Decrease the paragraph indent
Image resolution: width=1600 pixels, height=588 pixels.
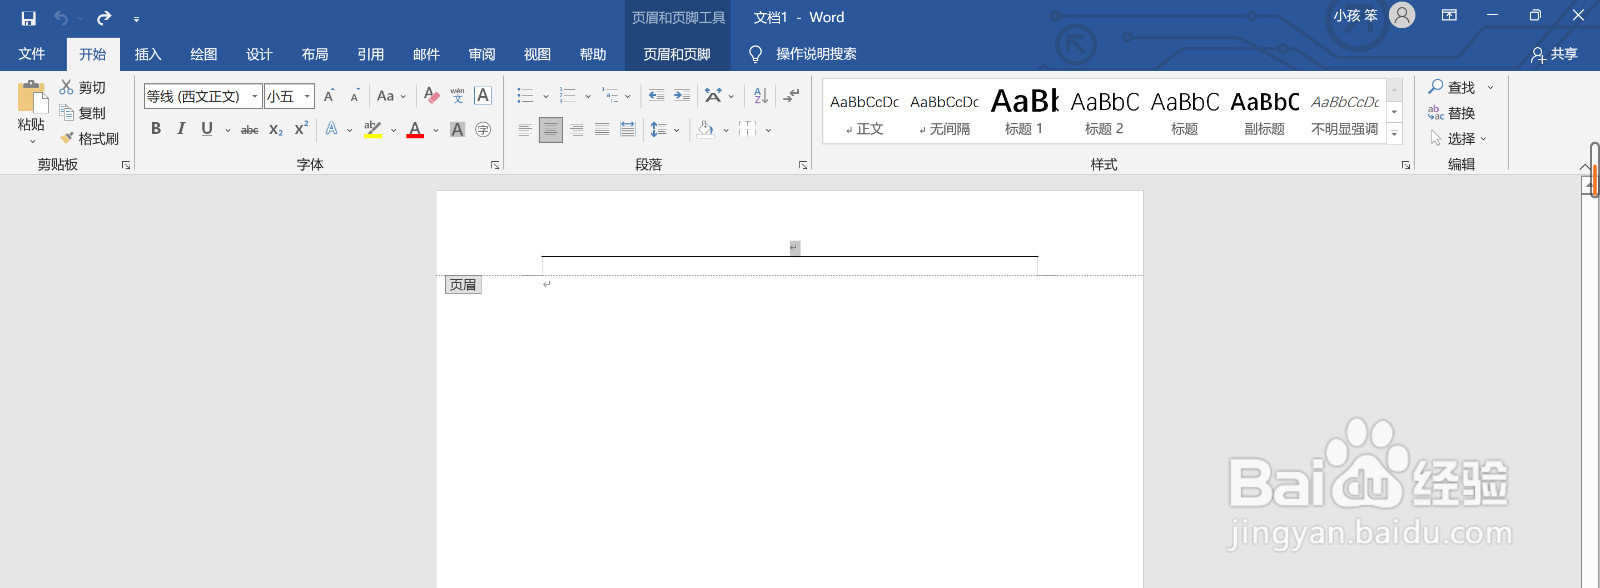[656, 96]
